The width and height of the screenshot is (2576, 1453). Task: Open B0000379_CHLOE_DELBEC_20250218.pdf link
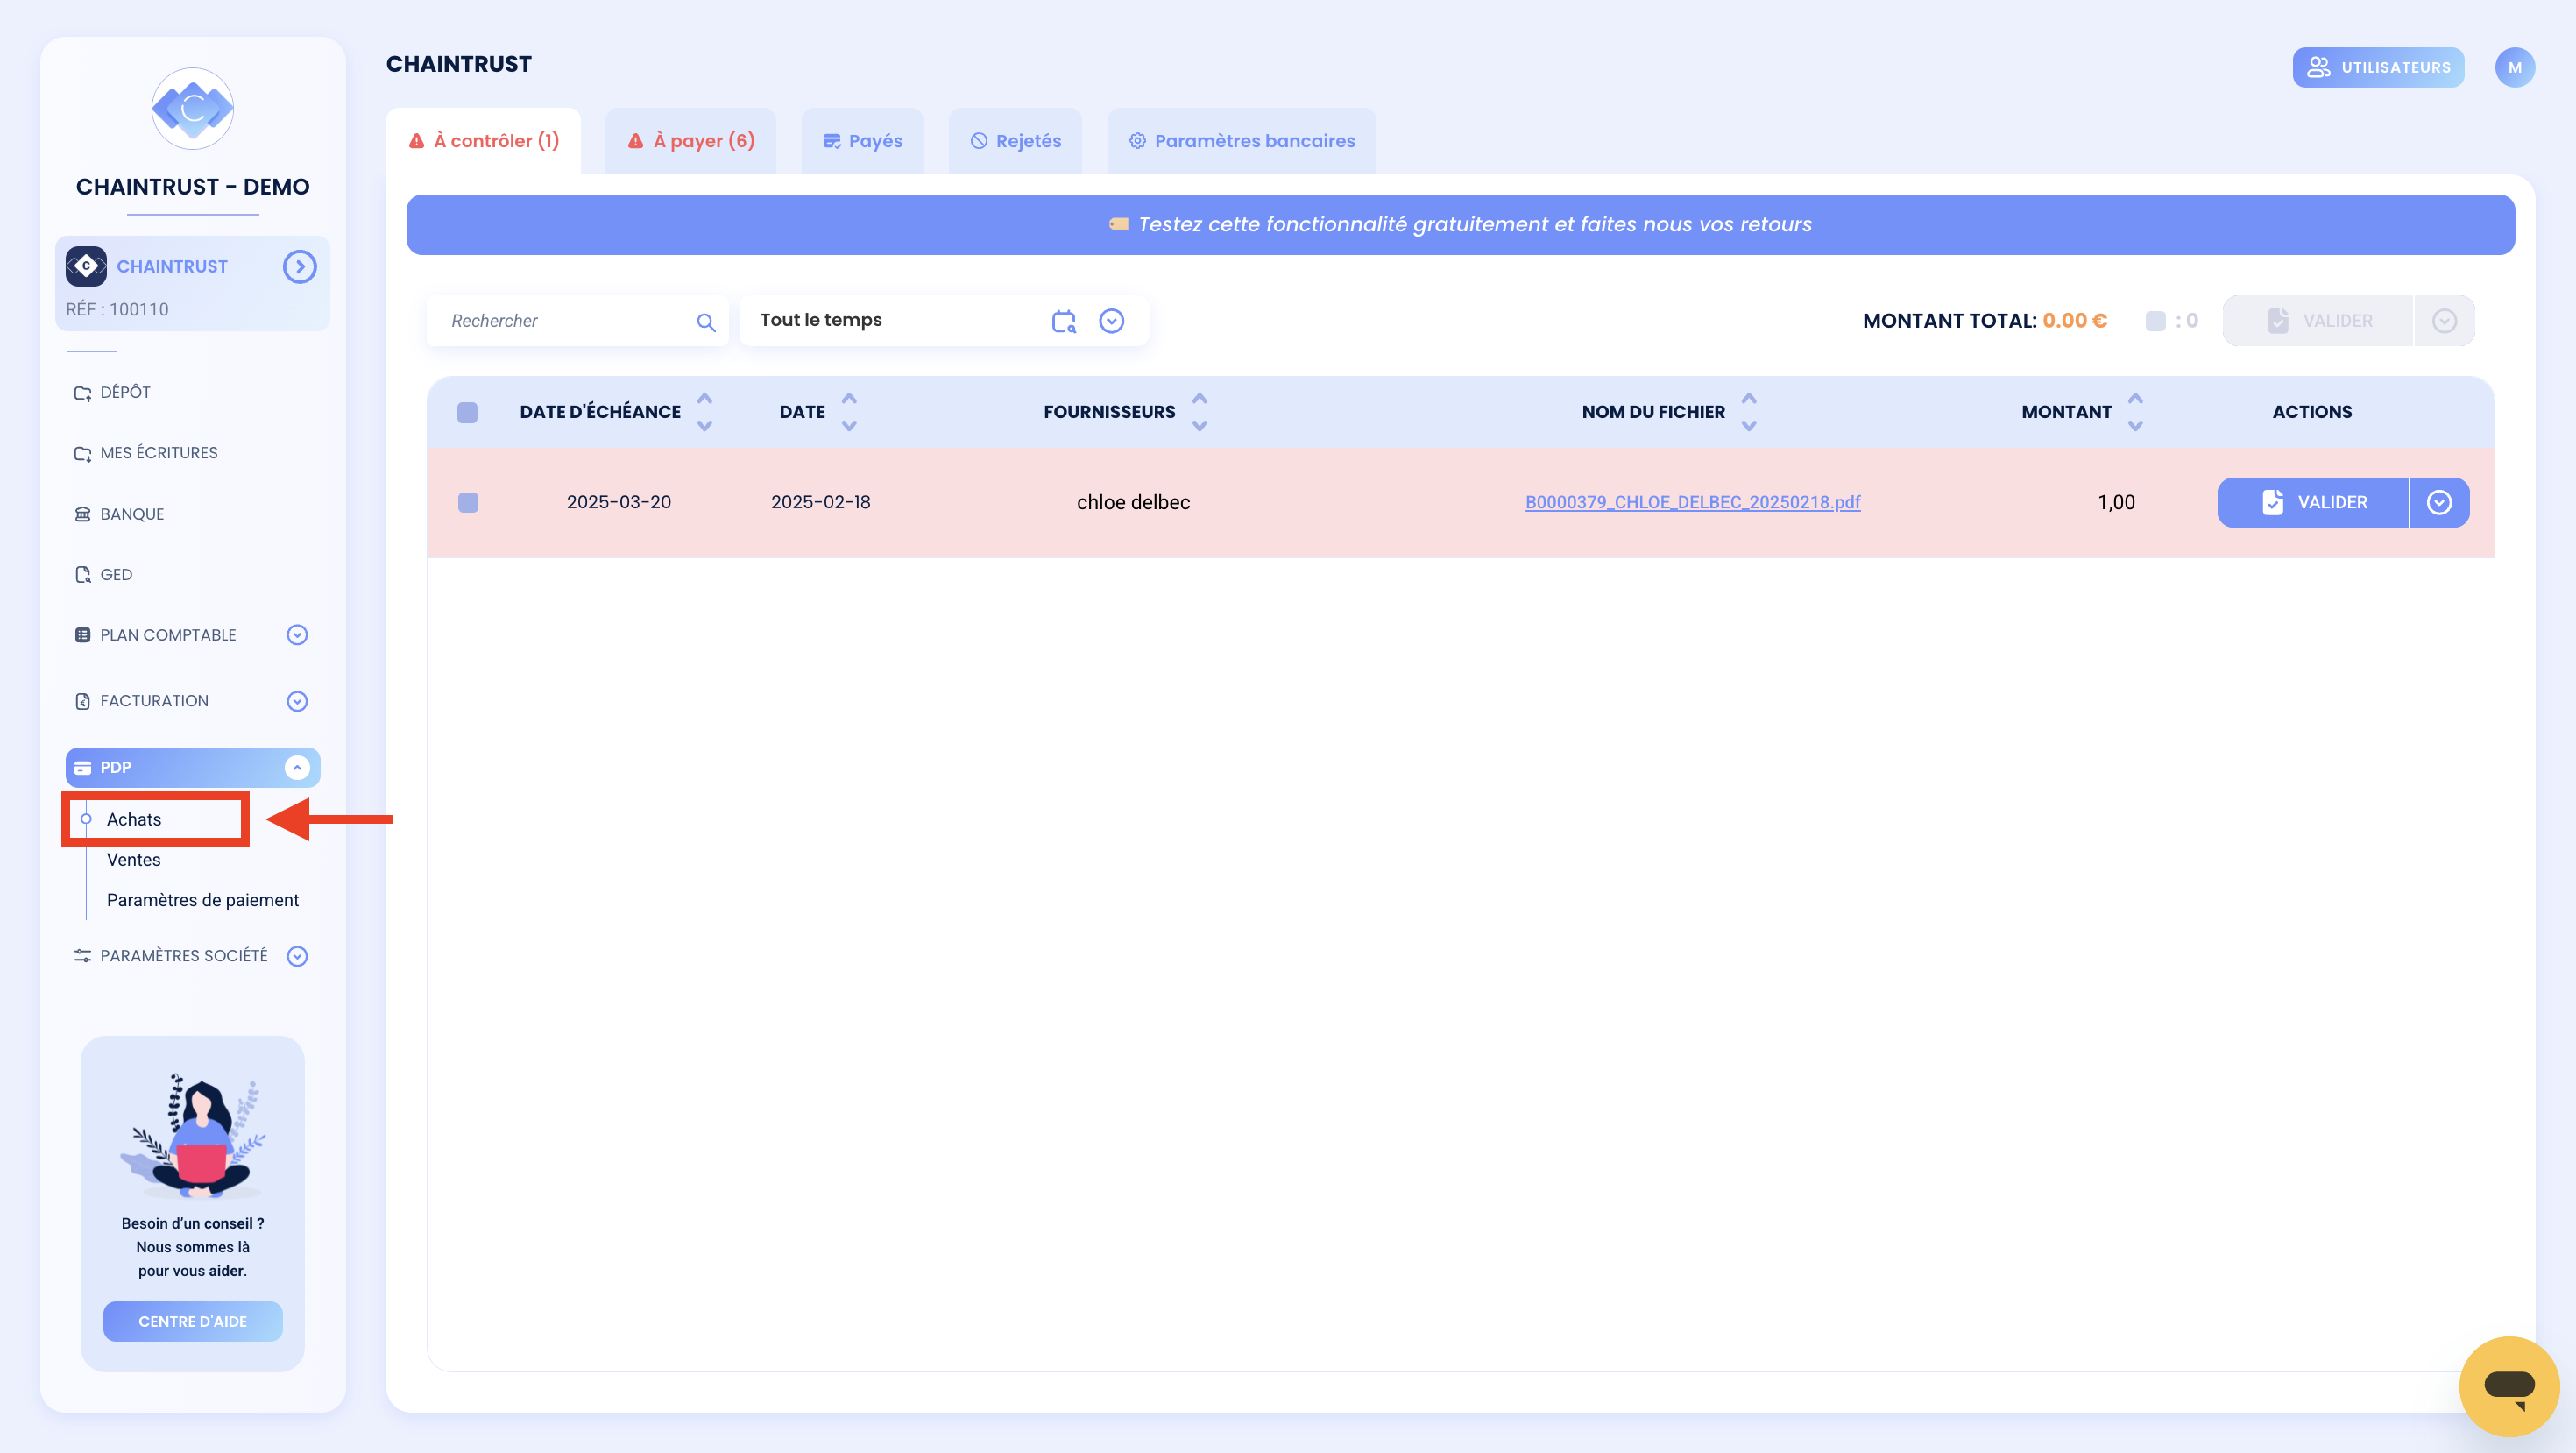tap(1692, 502)
